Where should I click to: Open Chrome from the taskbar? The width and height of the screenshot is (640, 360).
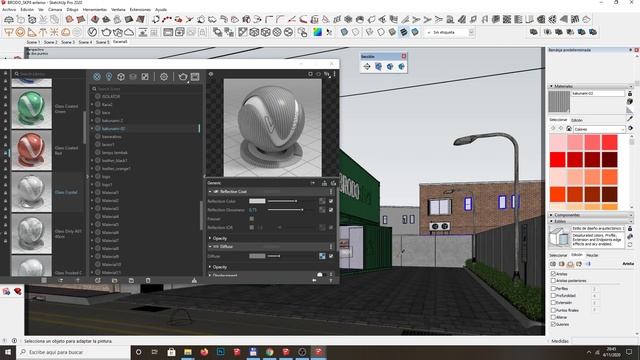coord(269,352)
